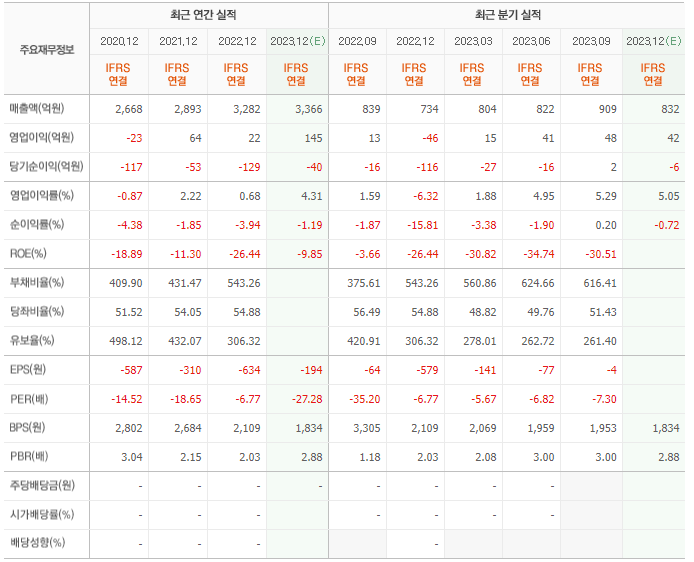The height and width of the screenshot is (562, 694).
Task: Click the quarterly revenue value 839
Action: (371, 109)
